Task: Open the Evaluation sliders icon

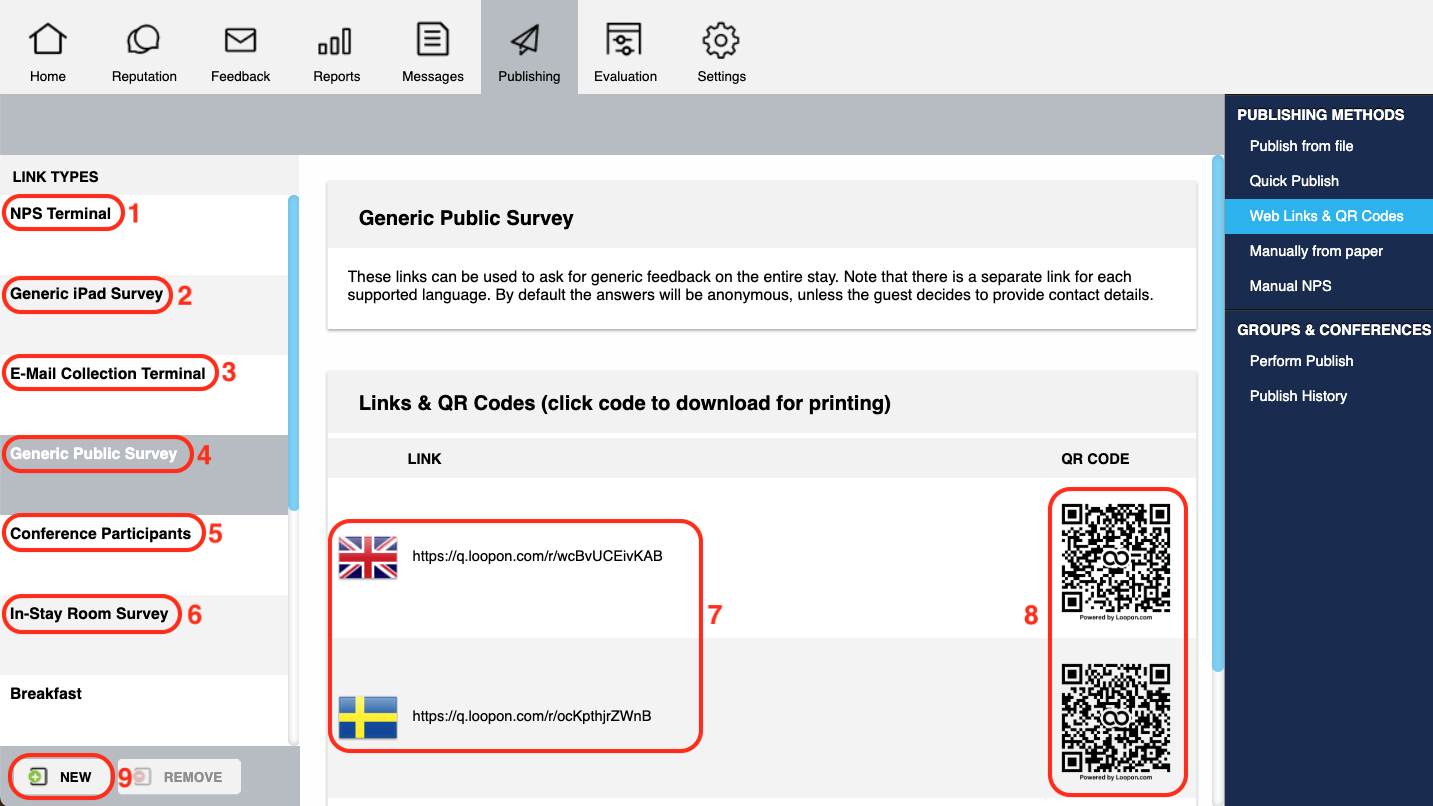Action: pos(624,41)
